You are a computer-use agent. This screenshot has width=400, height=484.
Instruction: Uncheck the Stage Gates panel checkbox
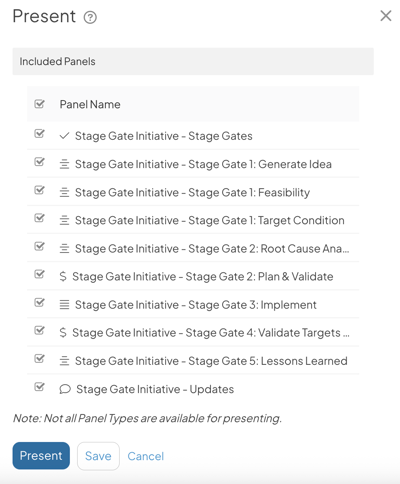coord(39,133)
